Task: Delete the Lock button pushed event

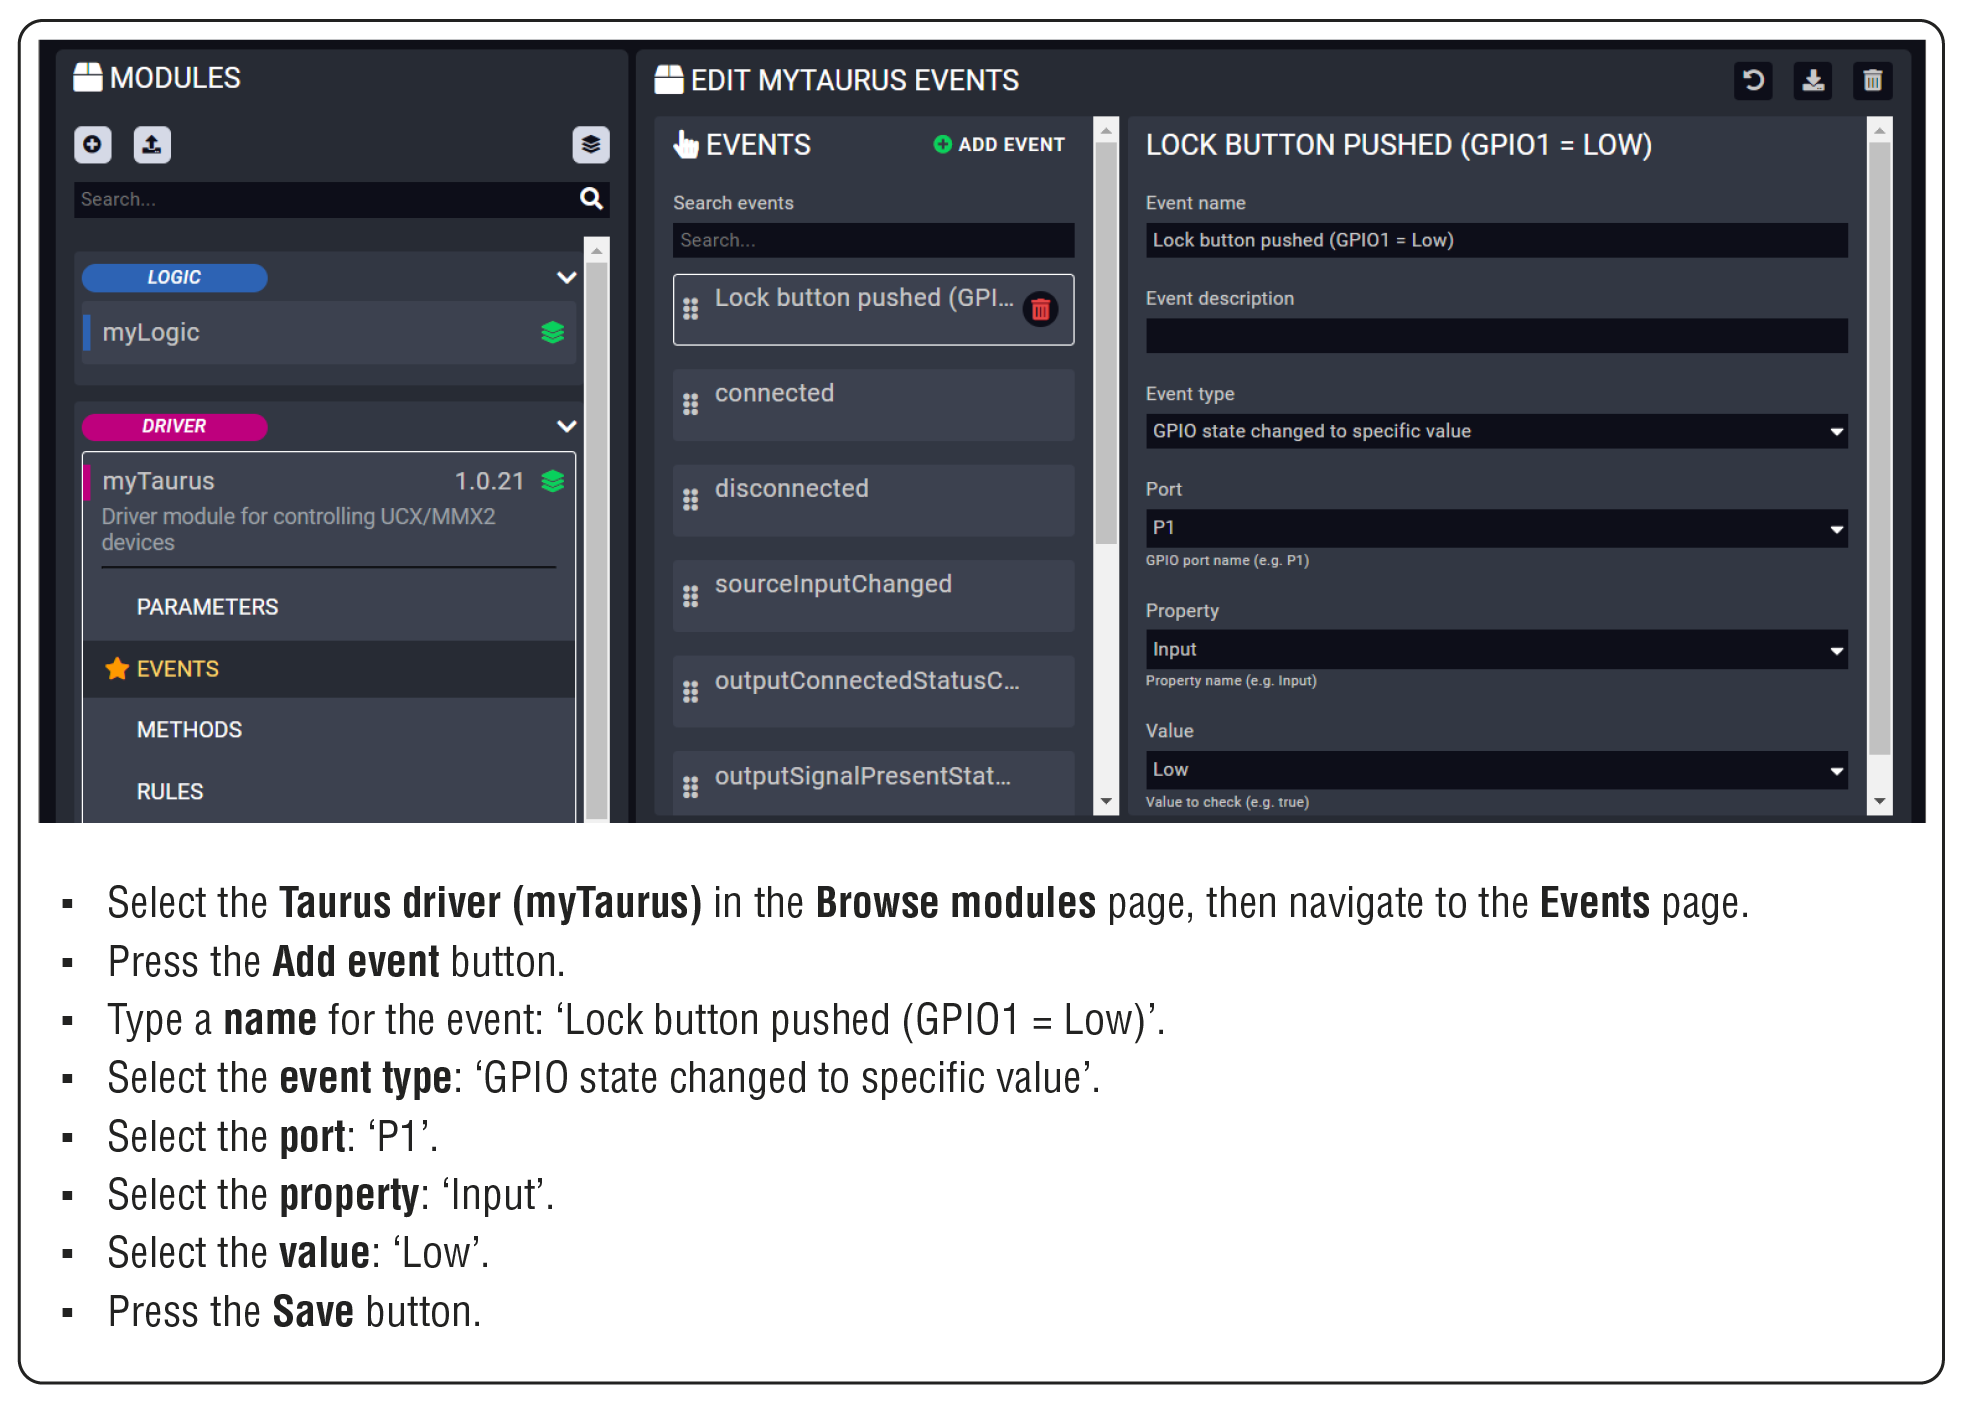Action: (x=1040, y=309)
